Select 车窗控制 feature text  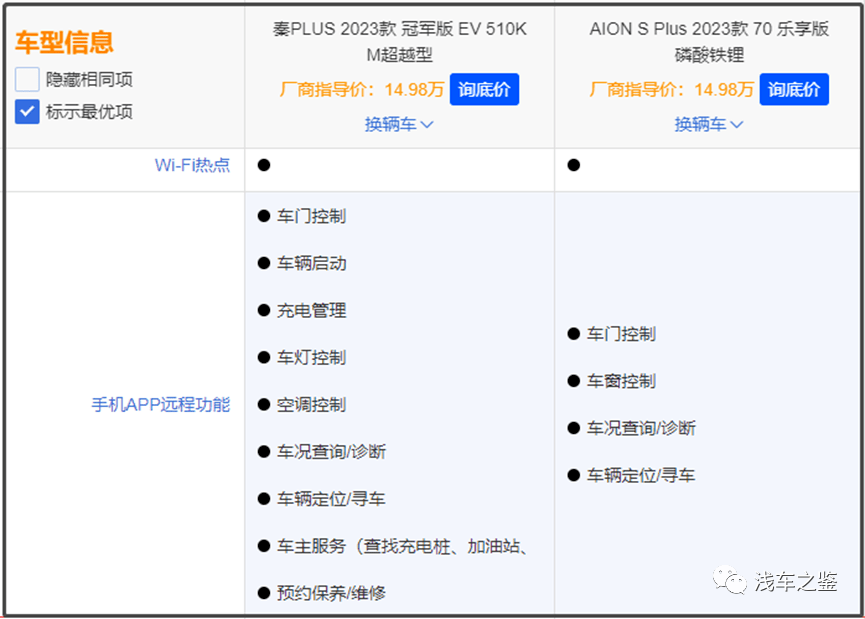click(621, 381)
